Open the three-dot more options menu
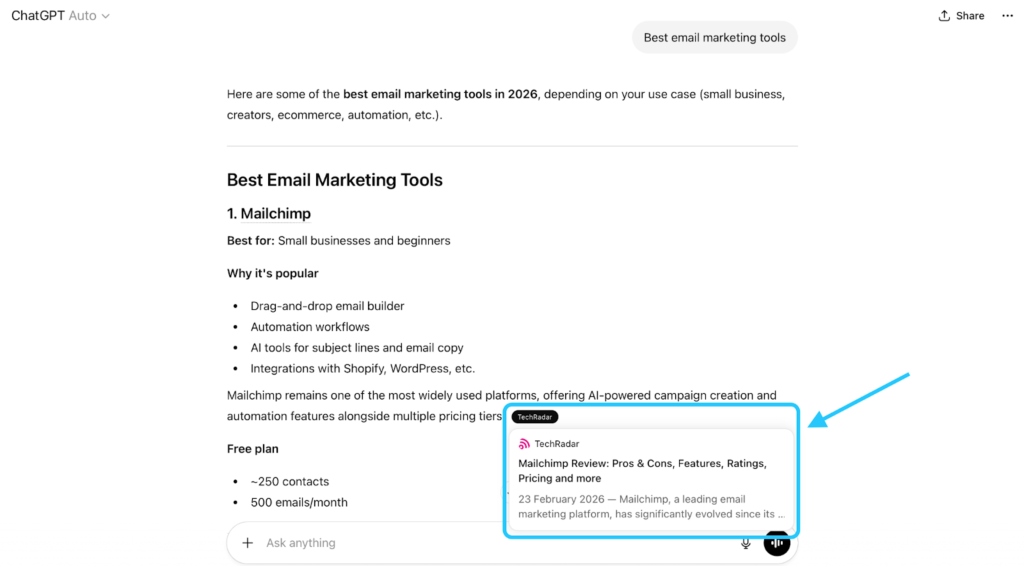Image resolution: width=1024 pixels, height=566 pixels. click(1007, 16)
